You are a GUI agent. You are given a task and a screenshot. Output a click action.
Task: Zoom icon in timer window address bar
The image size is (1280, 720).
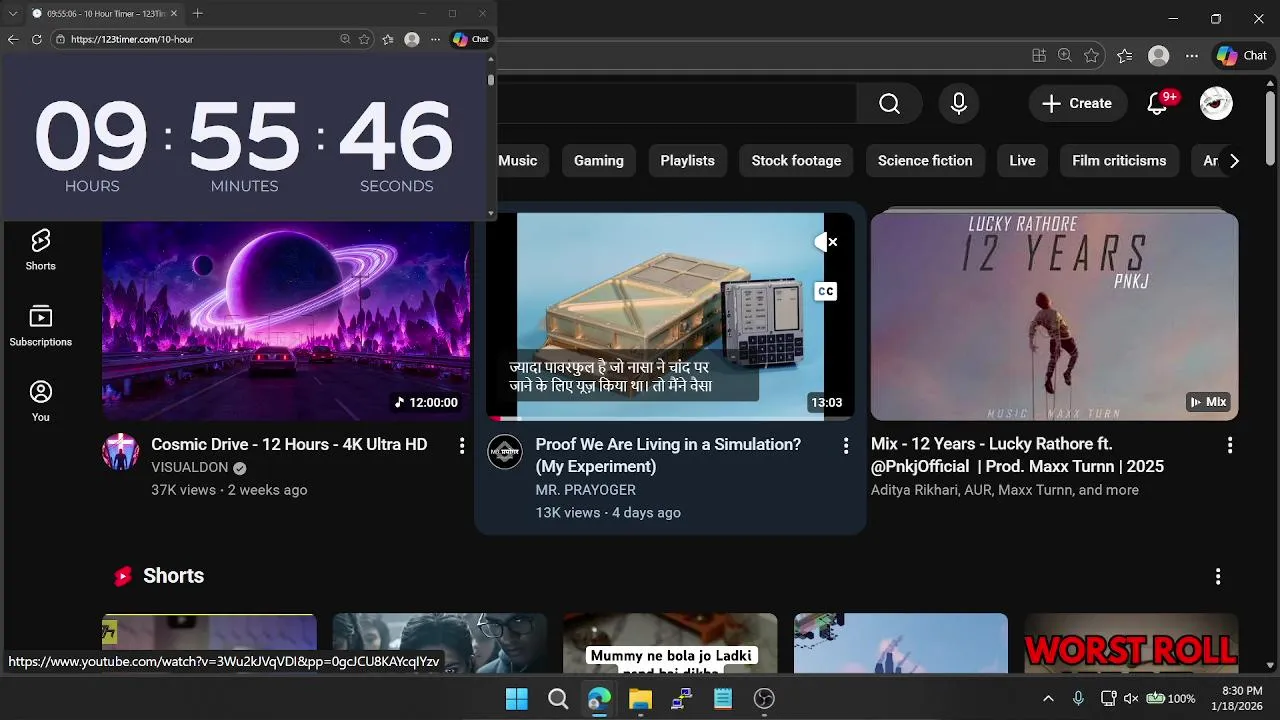(345, 39)
